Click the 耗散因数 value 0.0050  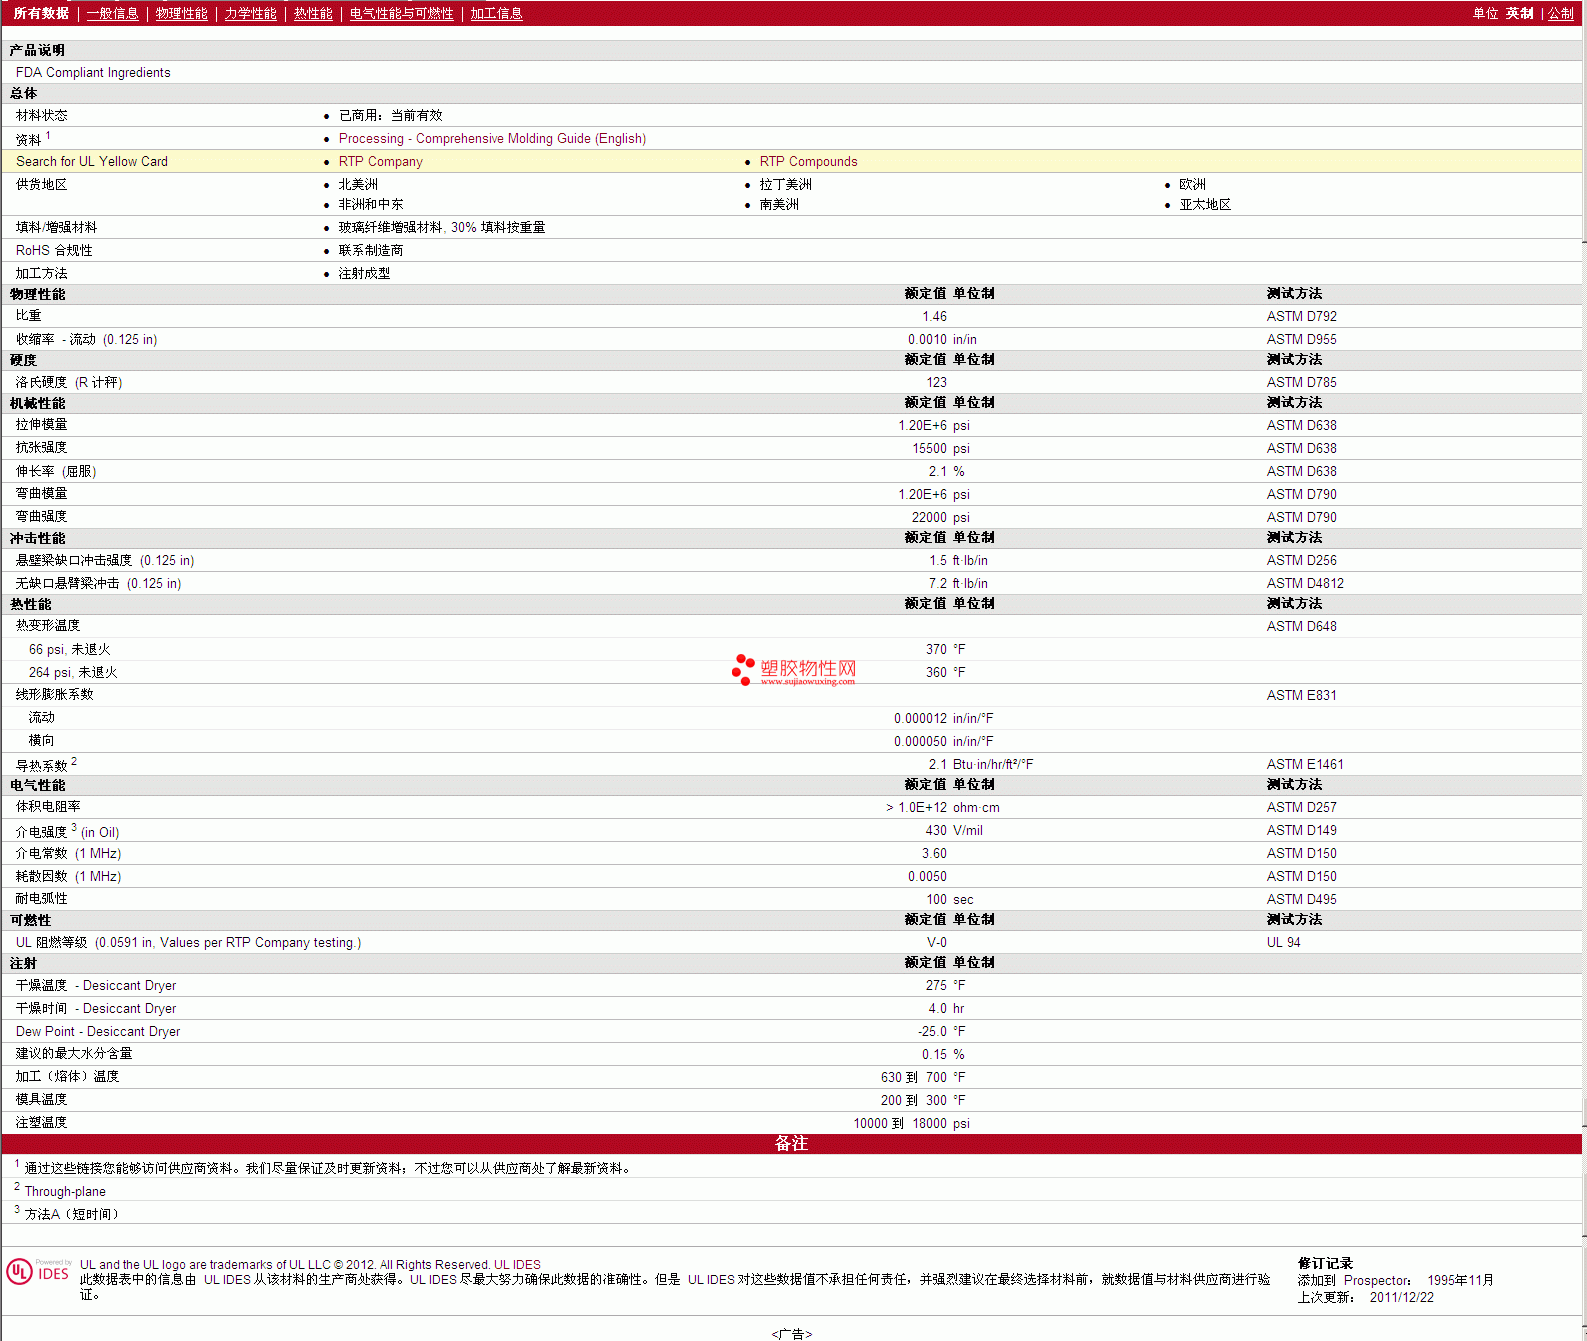tap(927, 876)
